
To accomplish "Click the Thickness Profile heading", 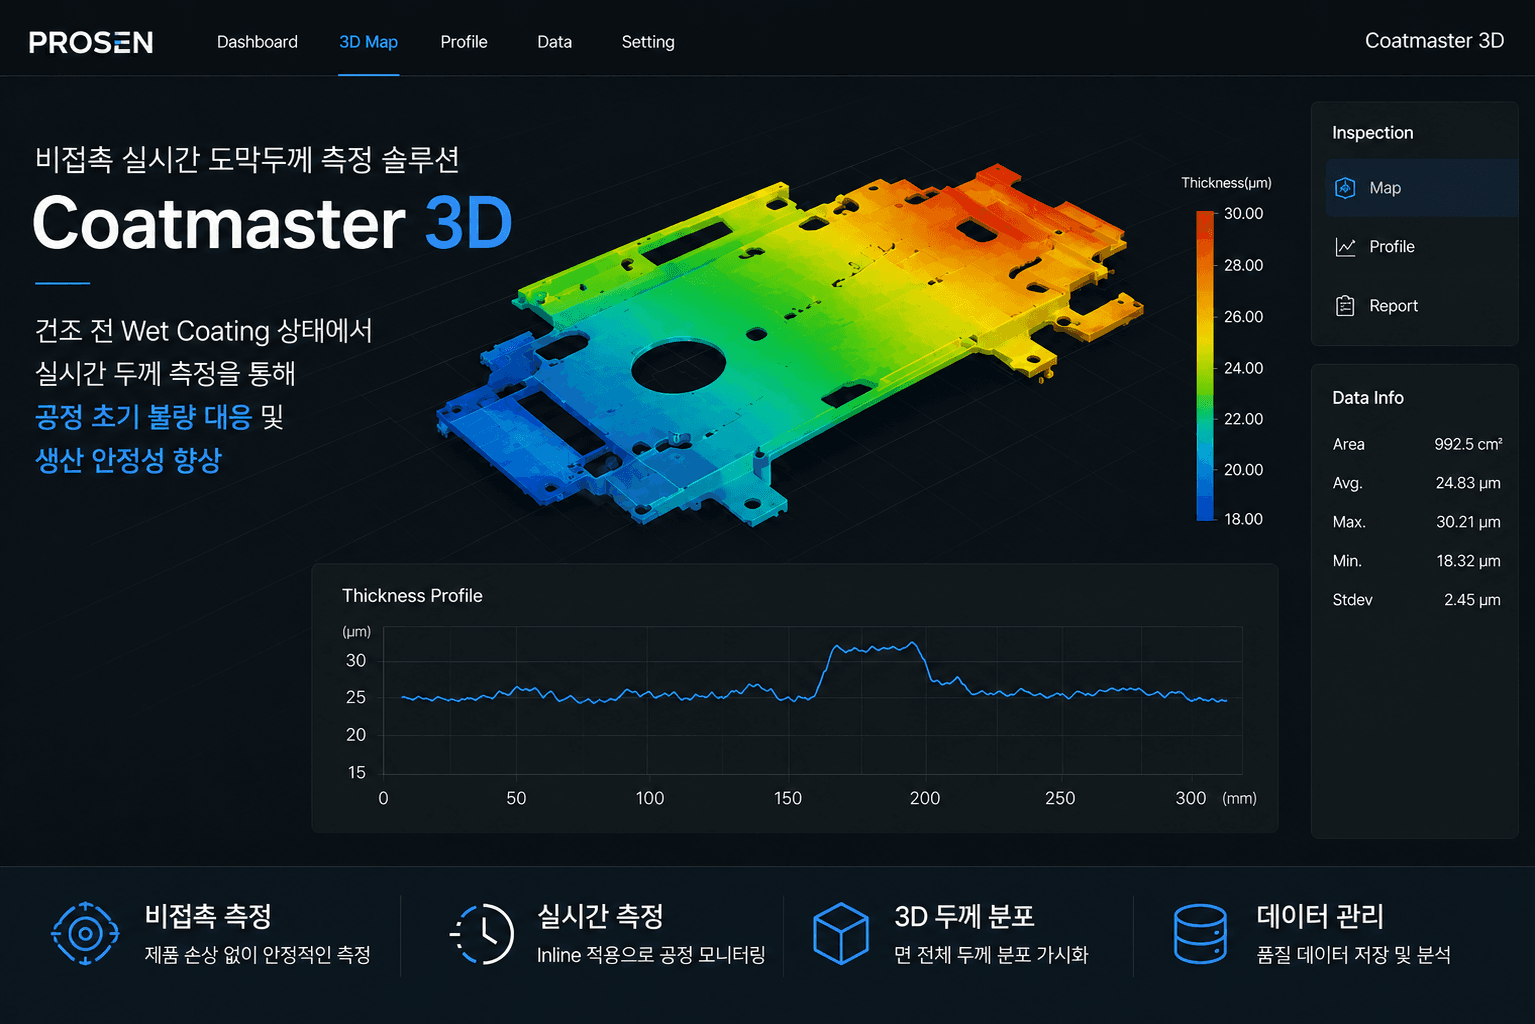I will point(412,596).
